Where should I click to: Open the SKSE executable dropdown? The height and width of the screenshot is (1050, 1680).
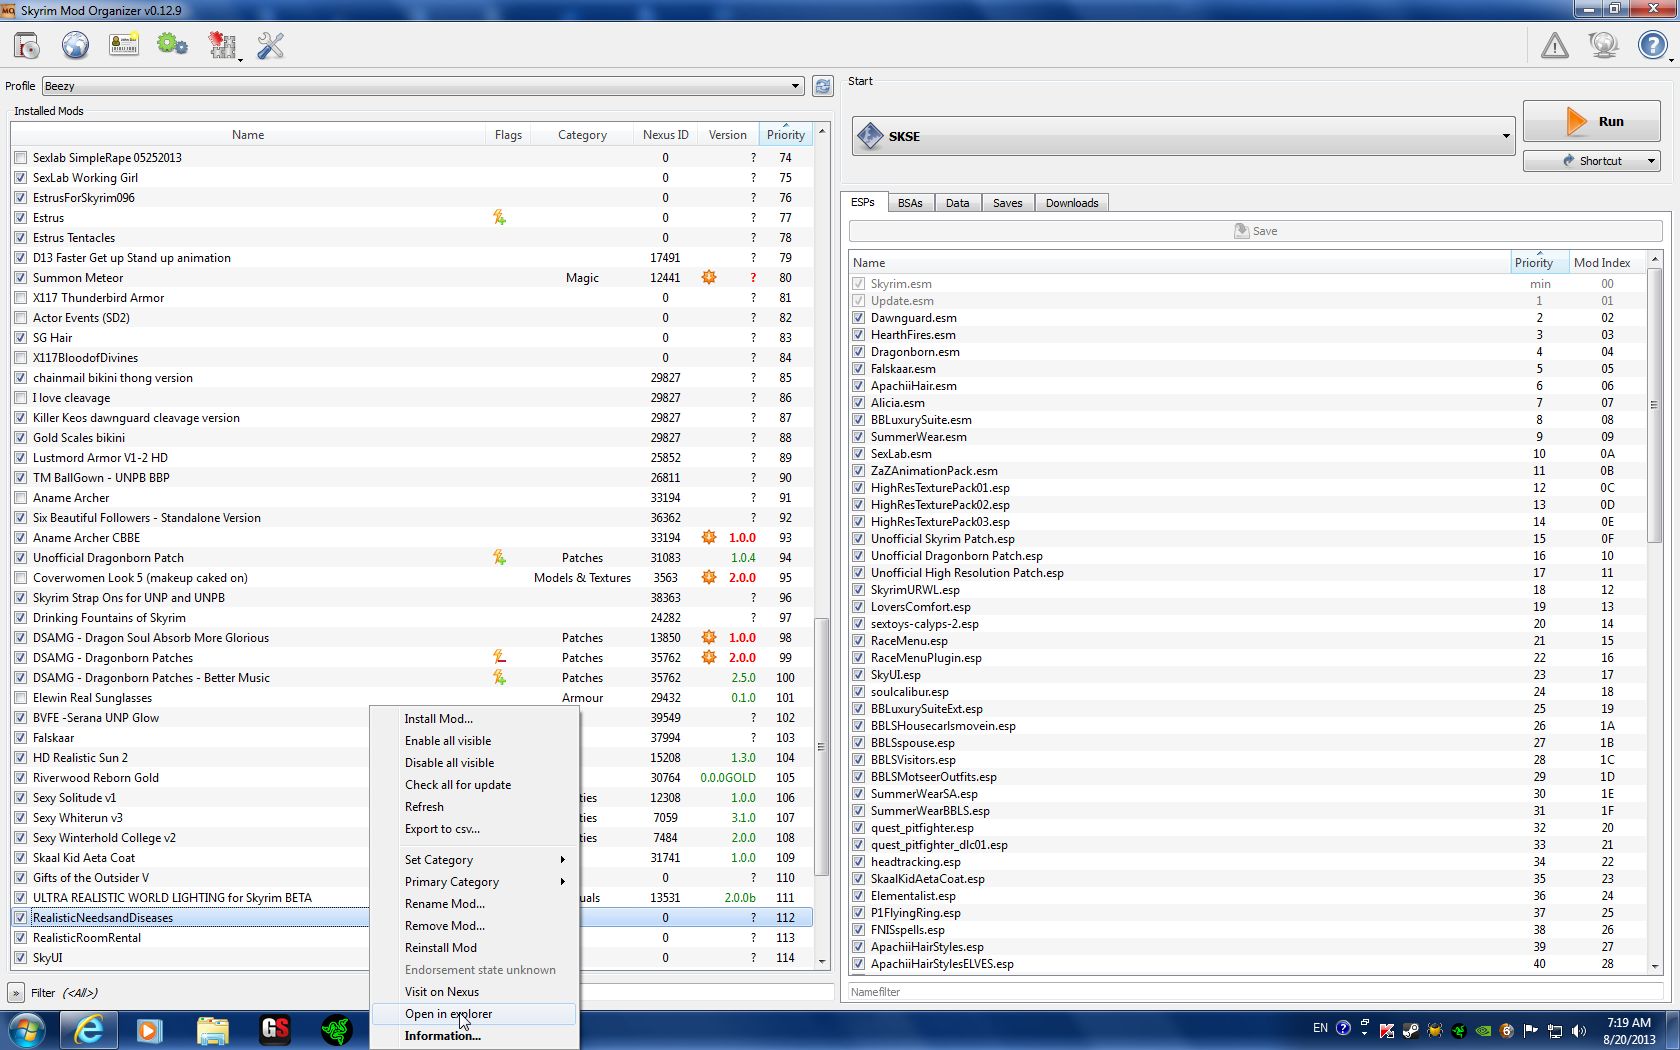1505,136
